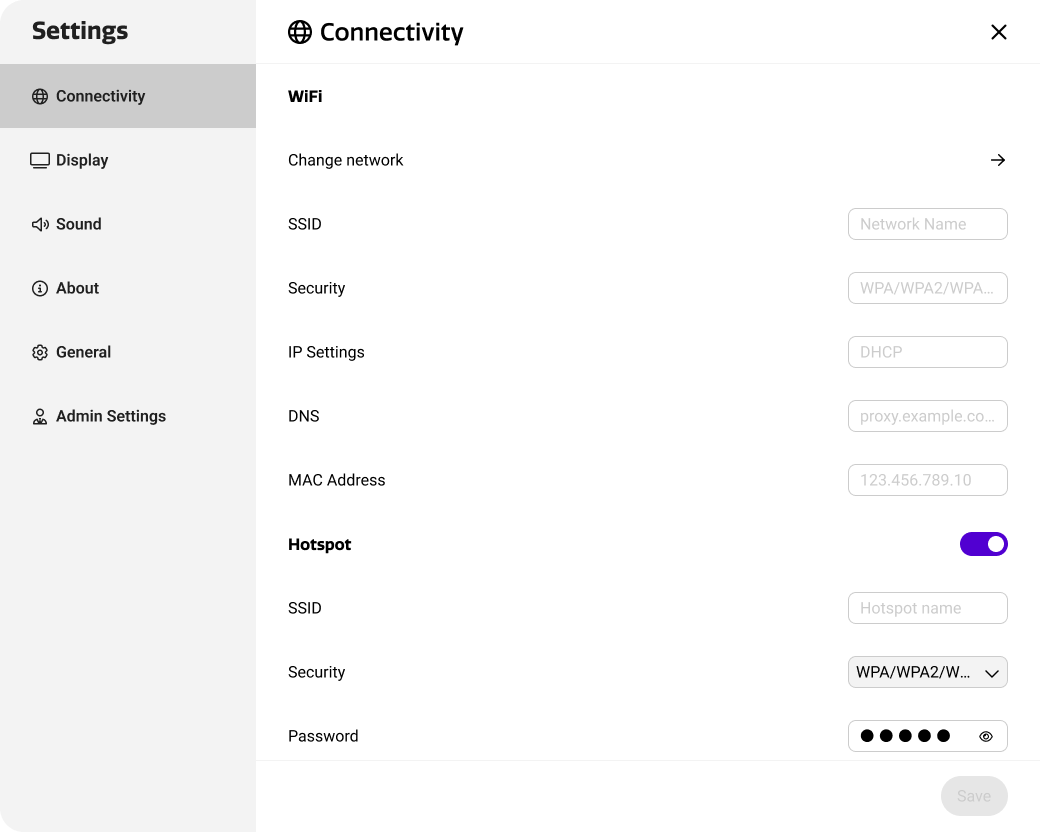Viewport: 1040px width, 832px height.
Task: Close the Connectivity settings panel
Action: [998, 32]
